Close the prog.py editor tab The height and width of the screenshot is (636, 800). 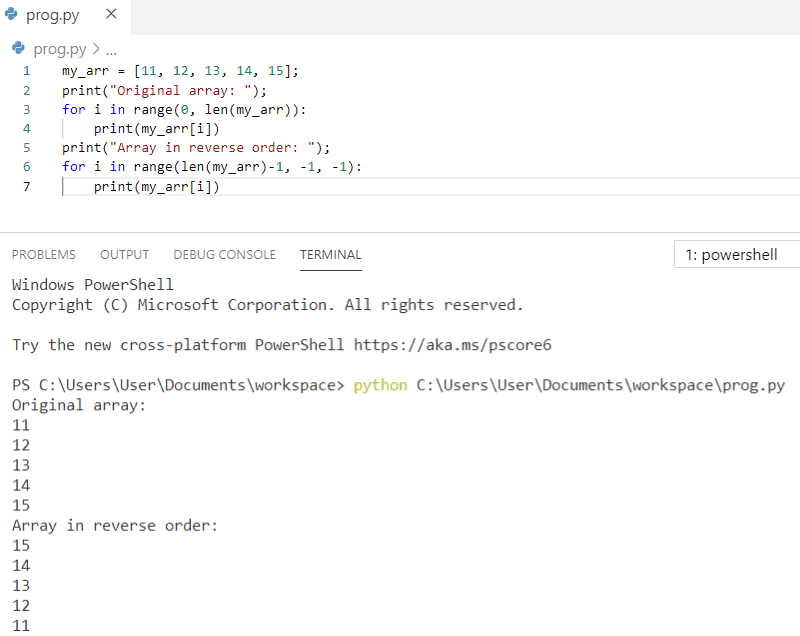(x=111, y=14)
